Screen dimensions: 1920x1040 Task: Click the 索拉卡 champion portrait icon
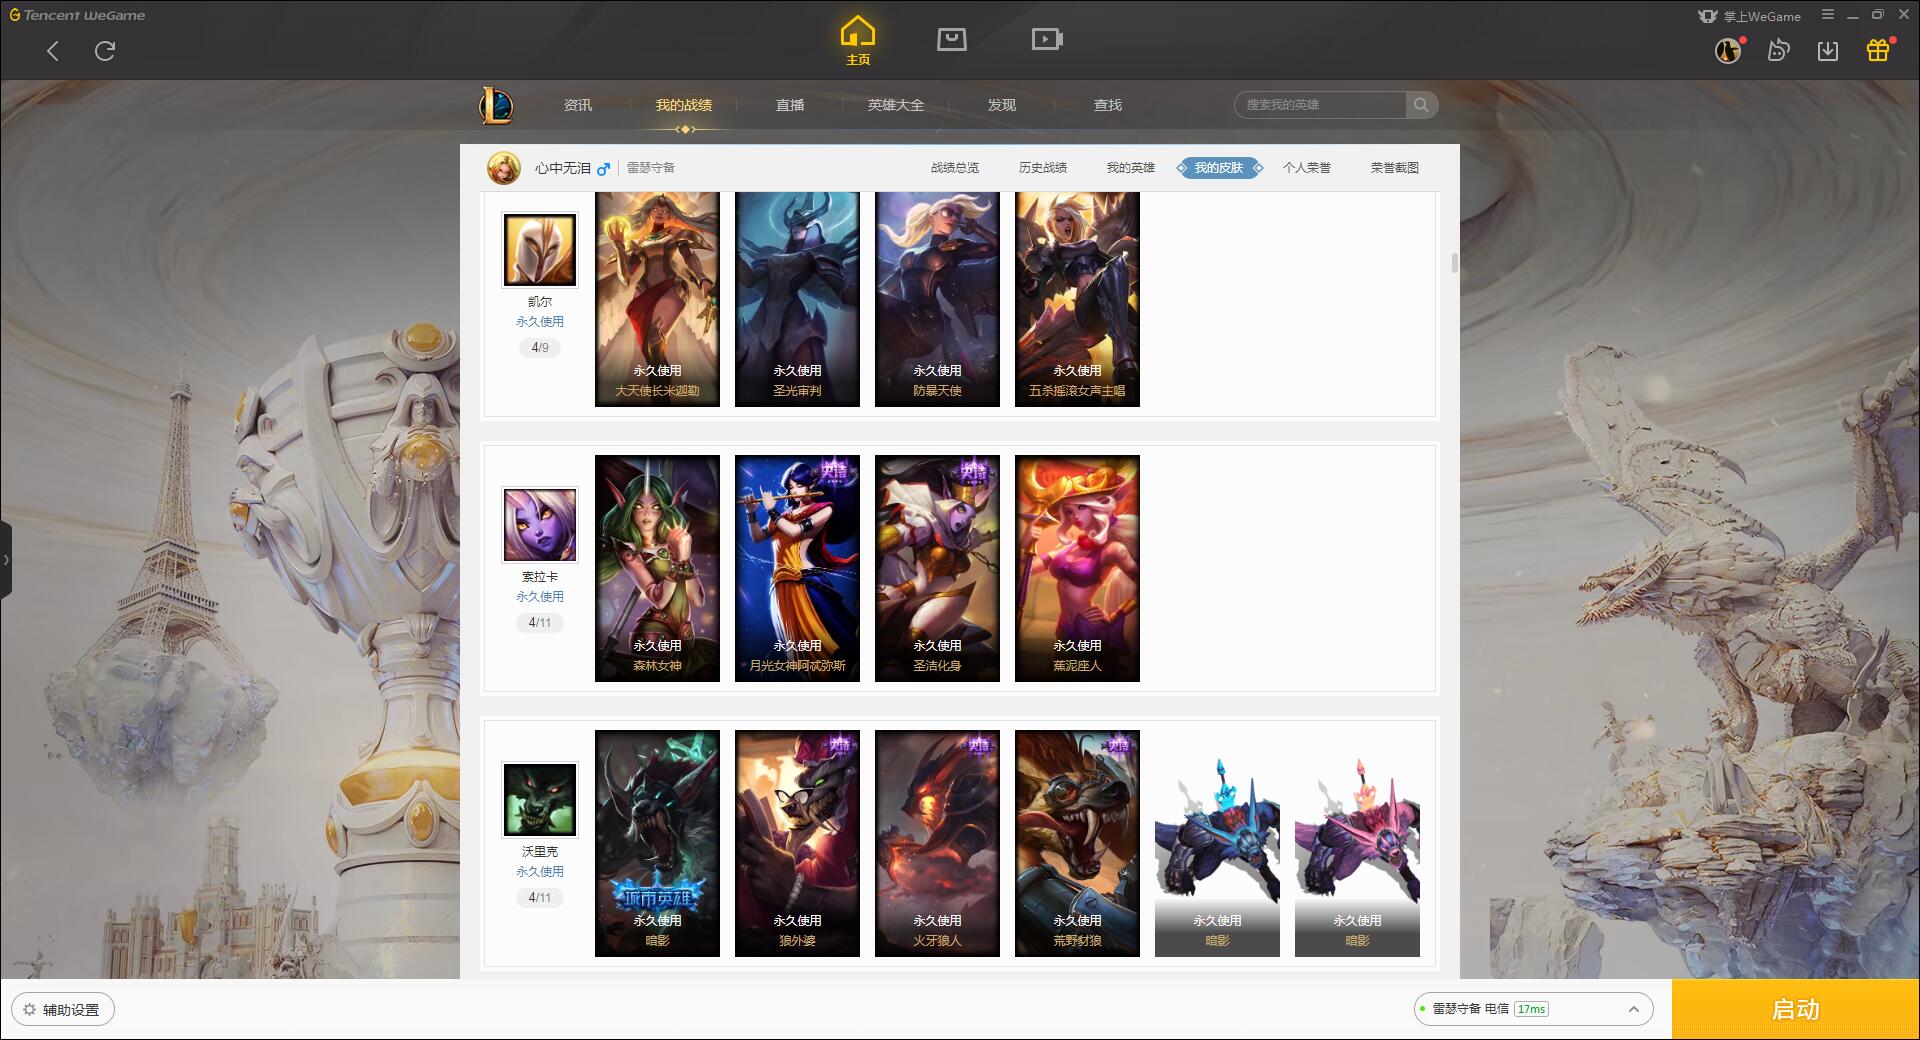tap(540, 525)
